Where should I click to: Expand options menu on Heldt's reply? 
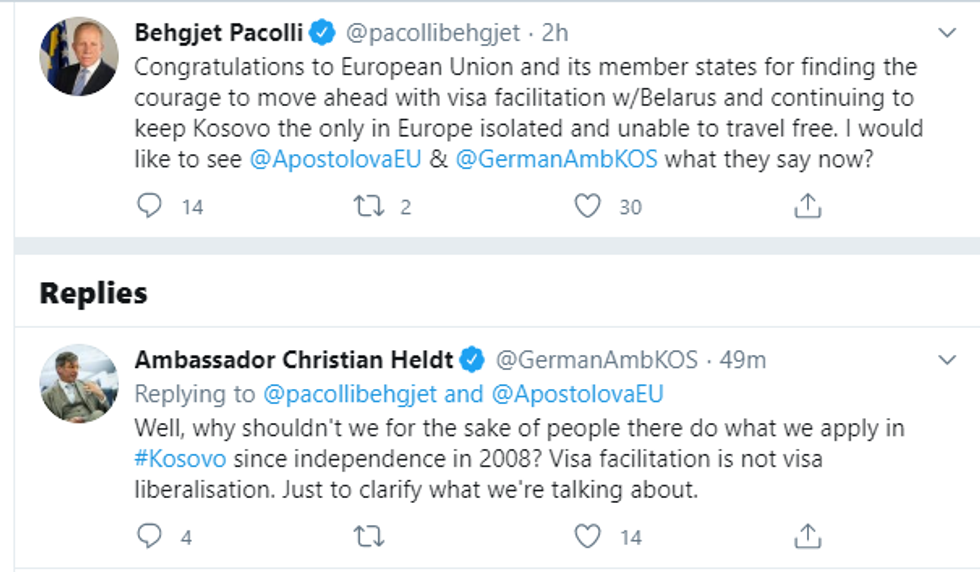click(x=947, y=358)
